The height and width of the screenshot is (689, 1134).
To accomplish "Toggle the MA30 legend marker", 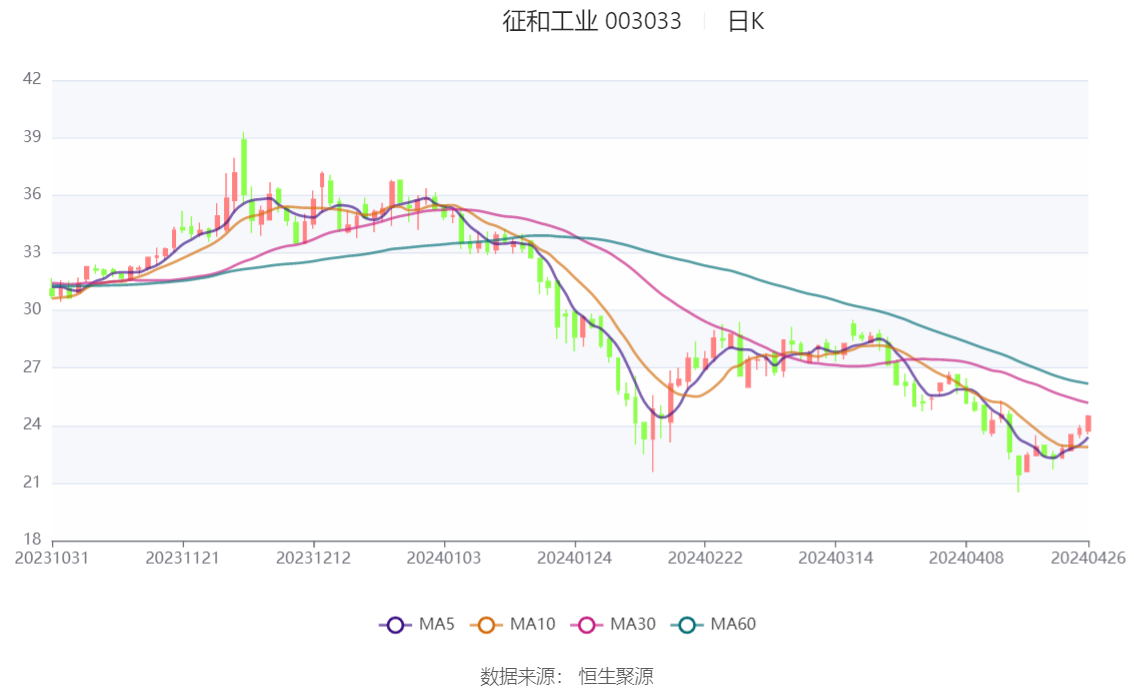I will (x=587, y=625).
